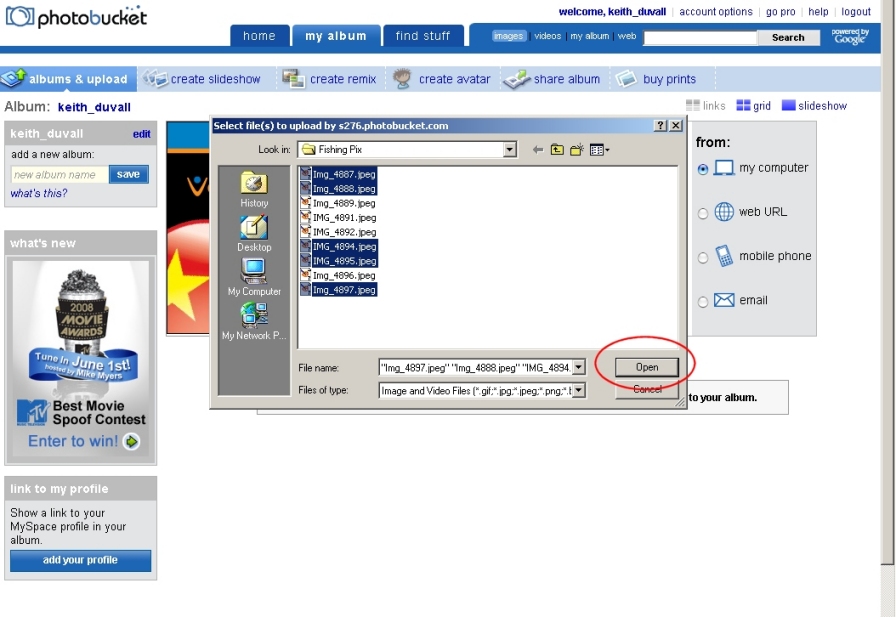Expand the Look in folder dropdown
The width and height of the screenshot is (896, 617).
510,150
